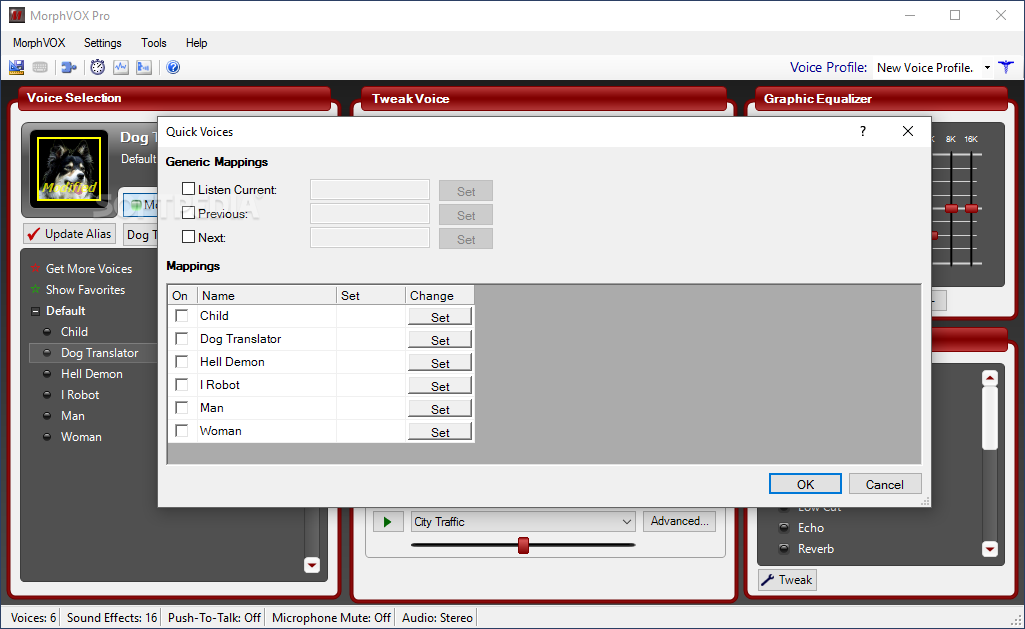The width and height of the screenshot is (1025, 629).
Task: Click Set button for Woman mapping
Action: pos(440,432)
